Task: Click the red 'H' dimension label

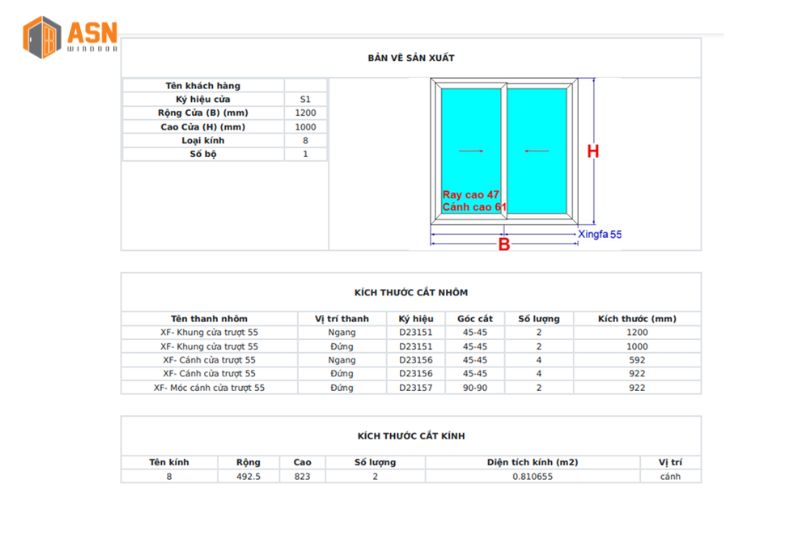Action: coord(593,151)
